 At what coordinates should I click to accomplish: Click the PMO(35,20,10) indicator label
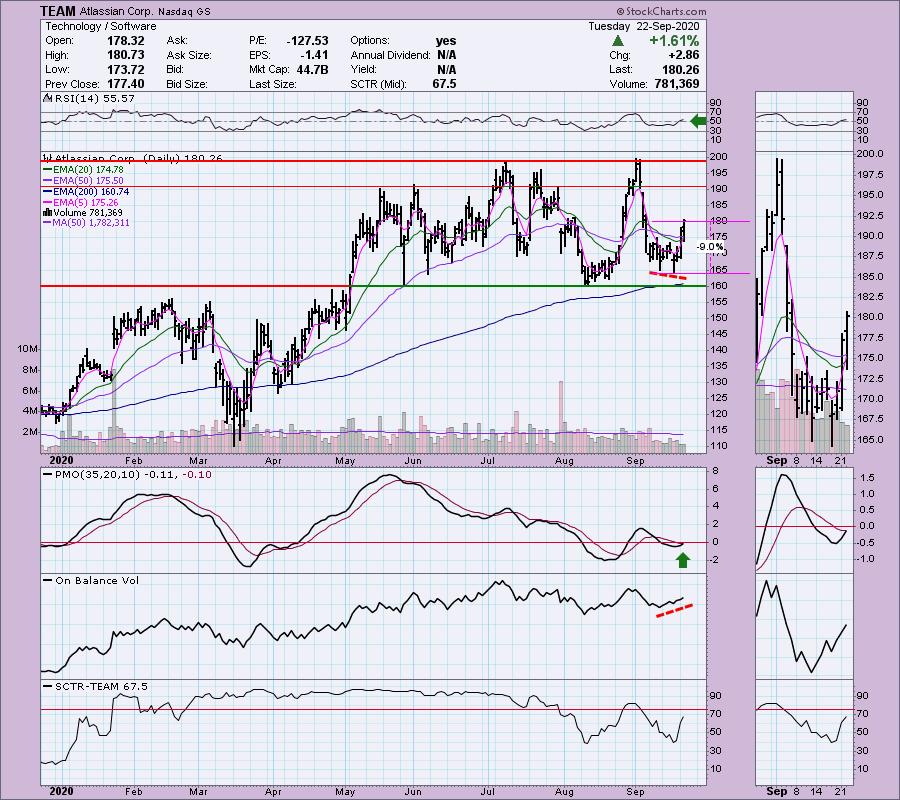[x=127, y=475]
